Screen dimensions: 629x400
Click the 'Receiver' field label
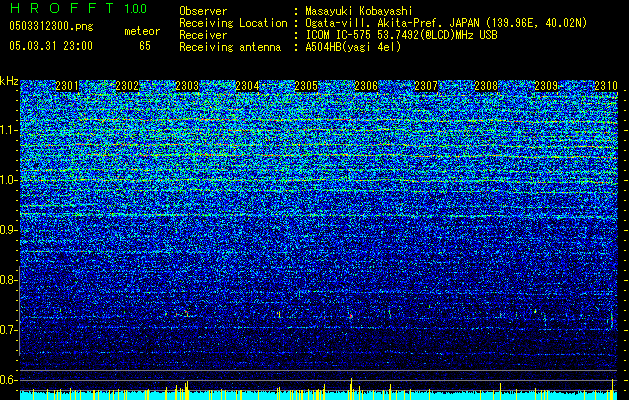[x=203, y=35]
